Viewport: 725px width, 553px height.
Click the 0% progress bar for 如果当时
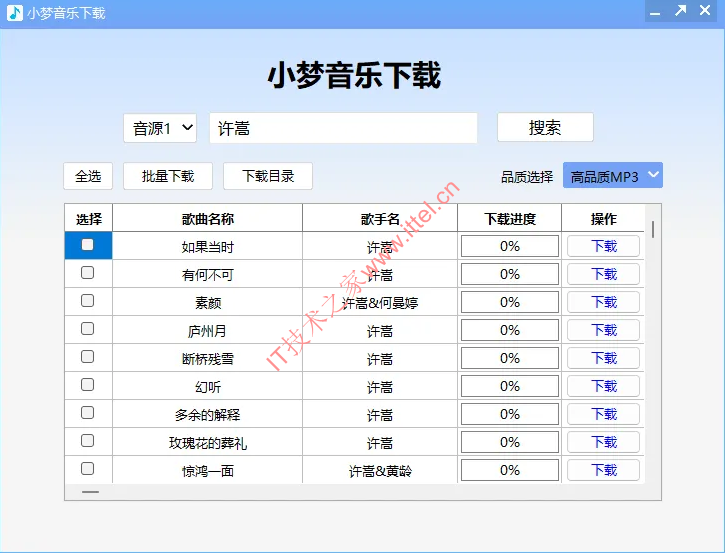[x=510, y=246]
